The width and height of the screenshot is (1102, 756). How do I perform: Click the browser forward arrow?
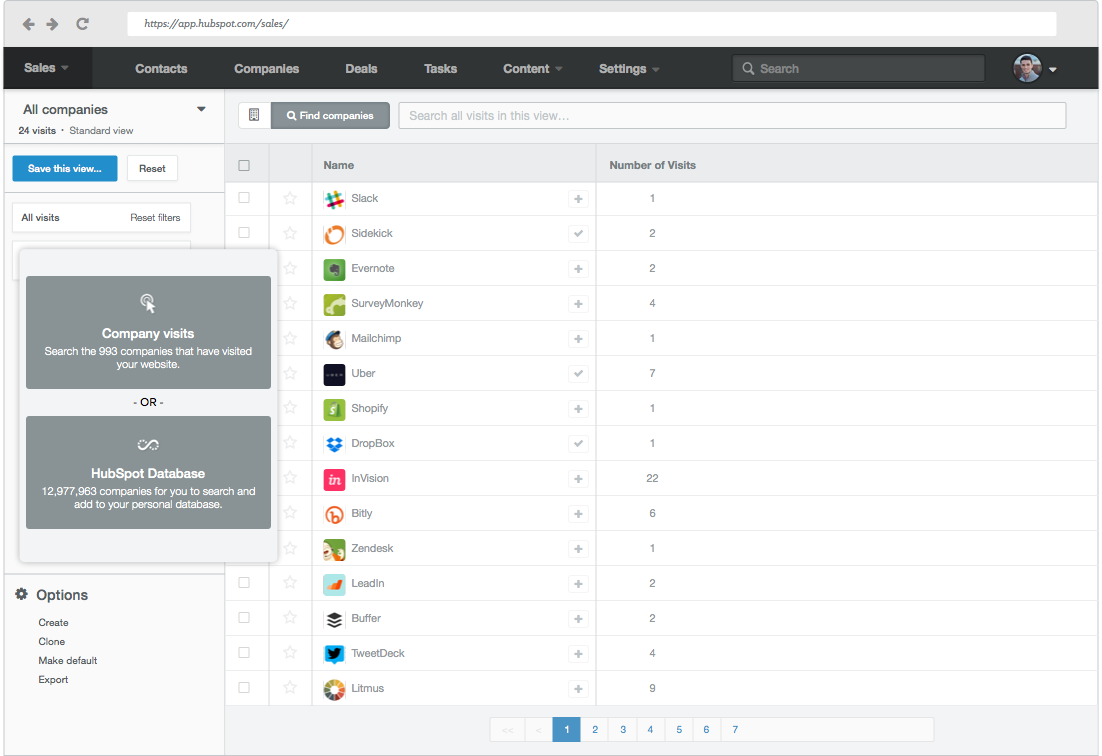53,24
